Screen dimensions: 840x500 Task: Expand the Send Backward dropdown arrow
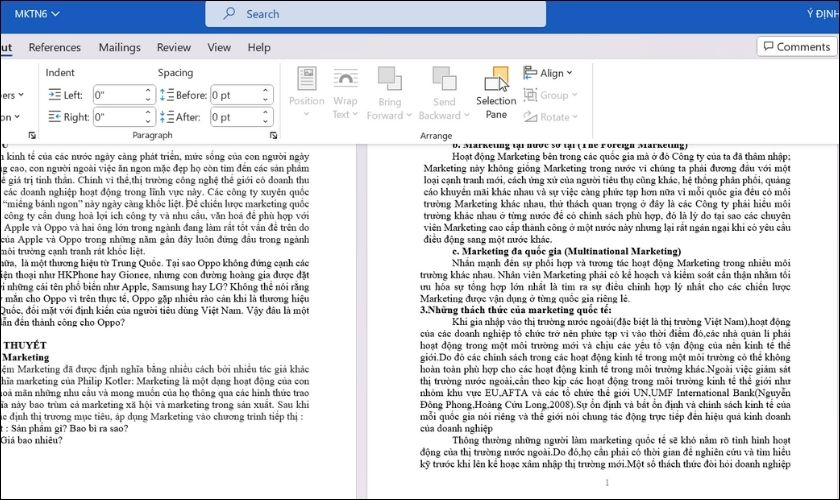pos(467,115)
